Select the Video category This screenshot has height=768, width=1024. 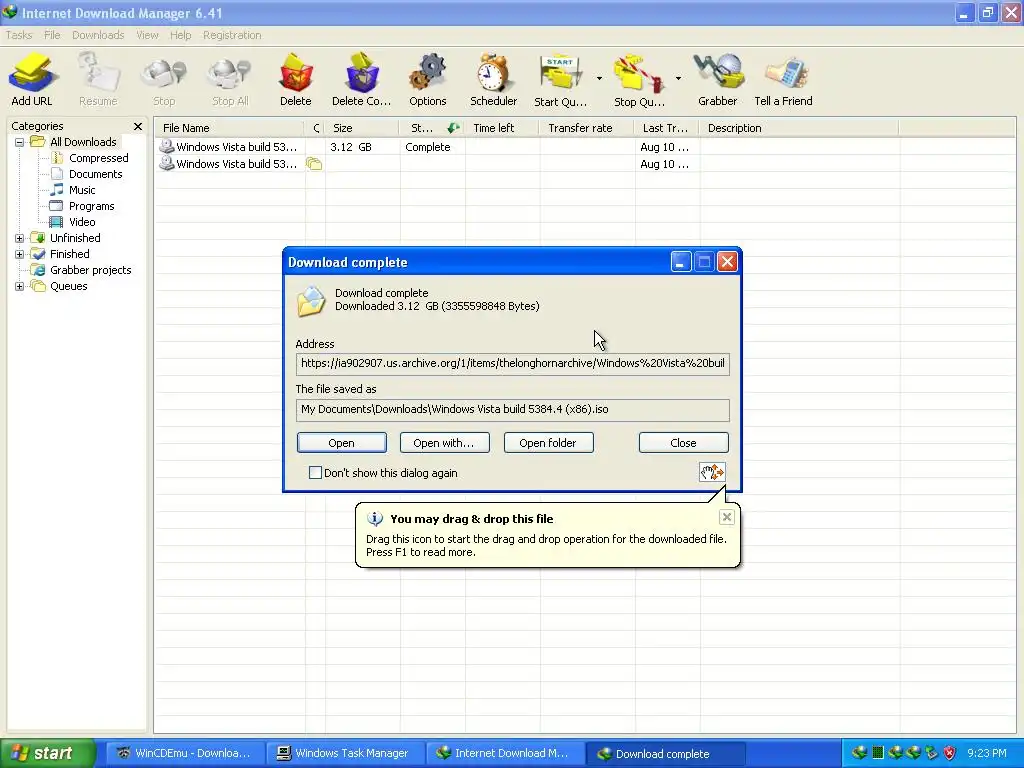tap(82, 222)
